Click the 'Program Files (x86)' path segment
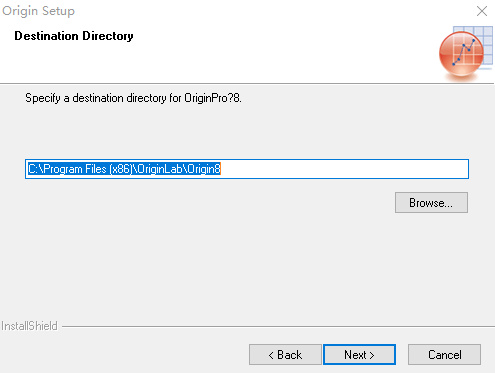Screen dimensions: 495x373 [88, 169]
